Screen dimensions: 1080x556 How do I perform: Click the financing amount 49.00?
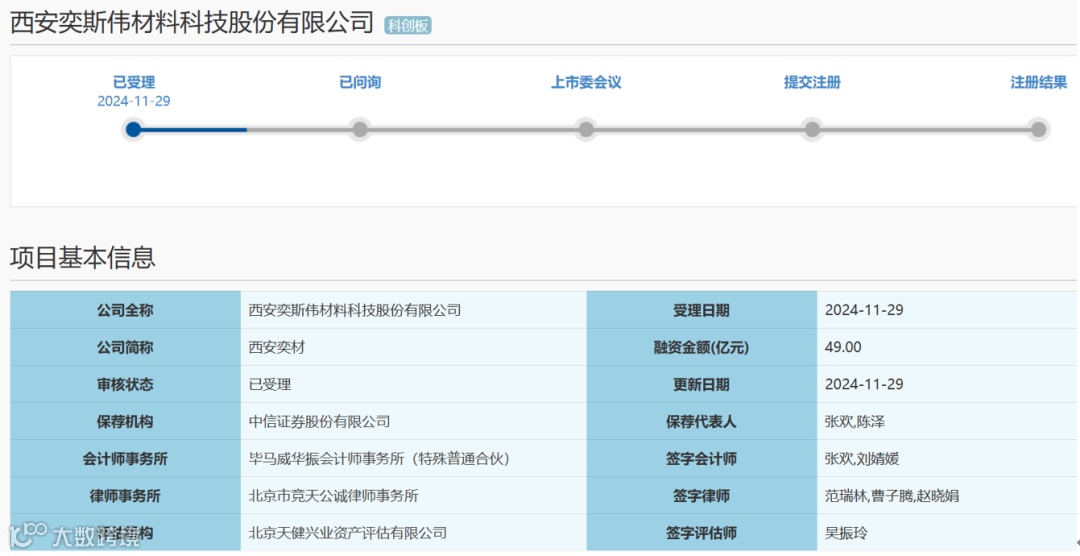843,348
